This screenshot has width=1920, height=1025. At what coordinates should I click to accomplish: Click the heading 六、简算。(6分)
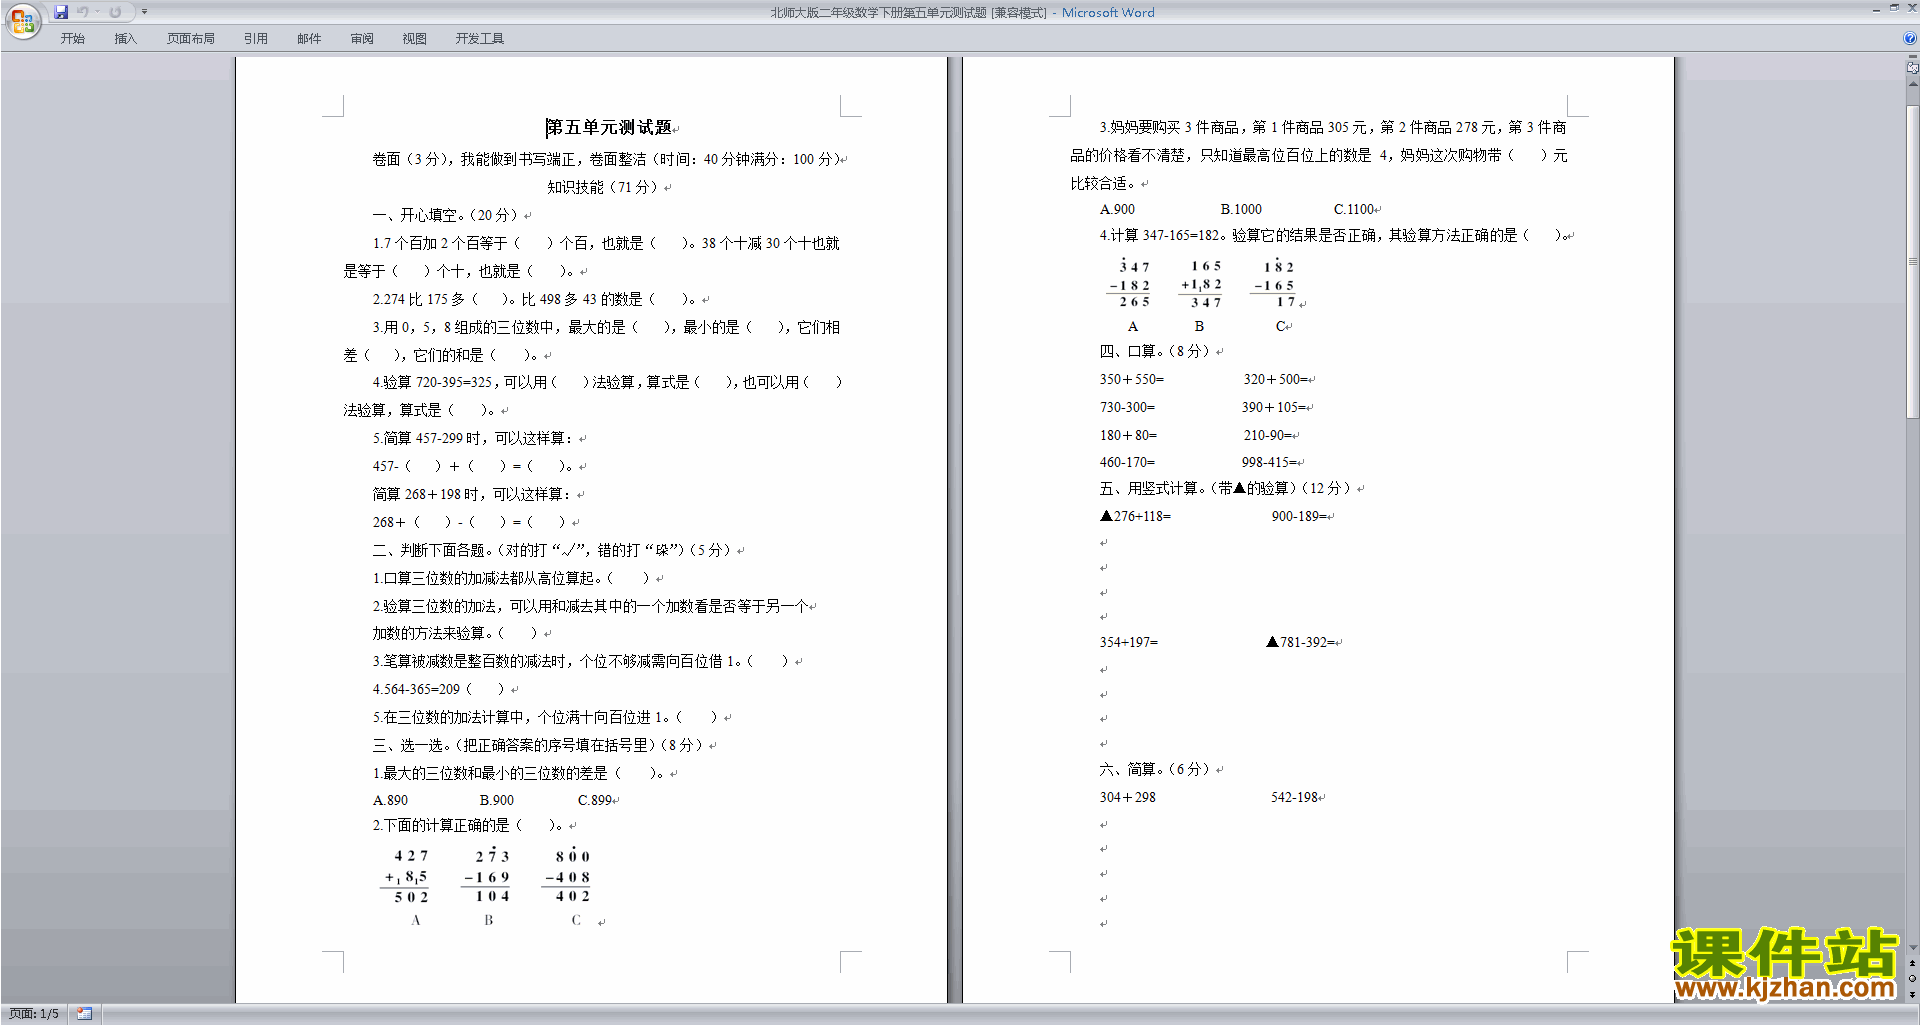point(1155,769)
